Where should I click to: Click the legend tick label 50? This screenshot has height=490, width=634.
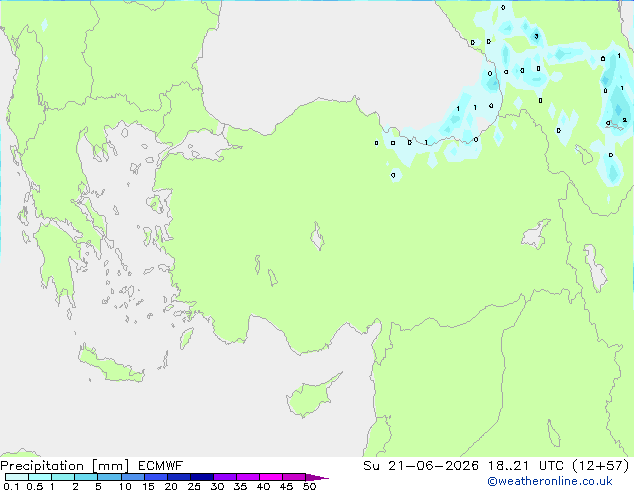pyautogui.click(x=309, y=486)
